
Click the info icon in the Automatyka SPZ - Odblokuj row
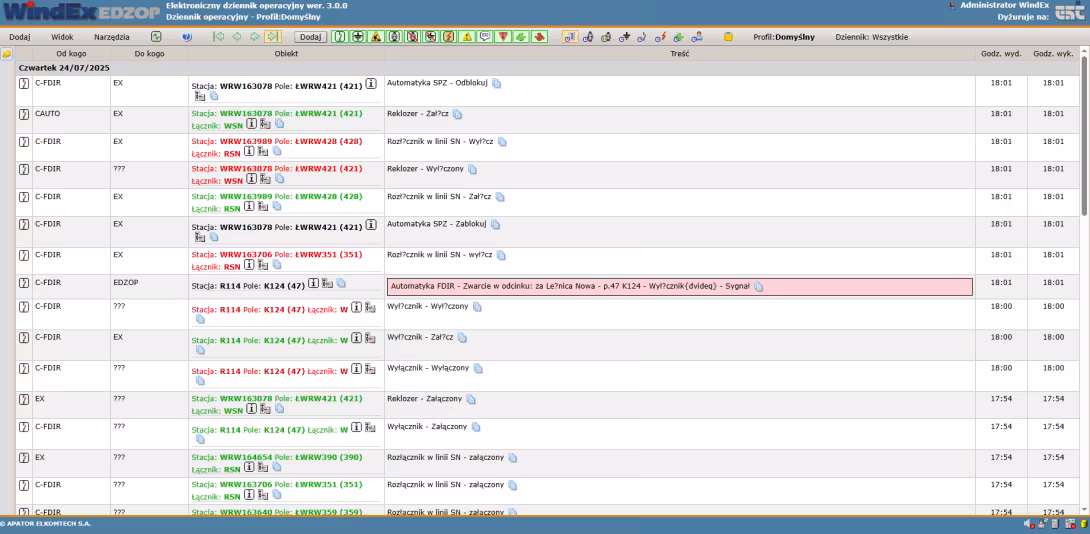(x=371, y=85)
